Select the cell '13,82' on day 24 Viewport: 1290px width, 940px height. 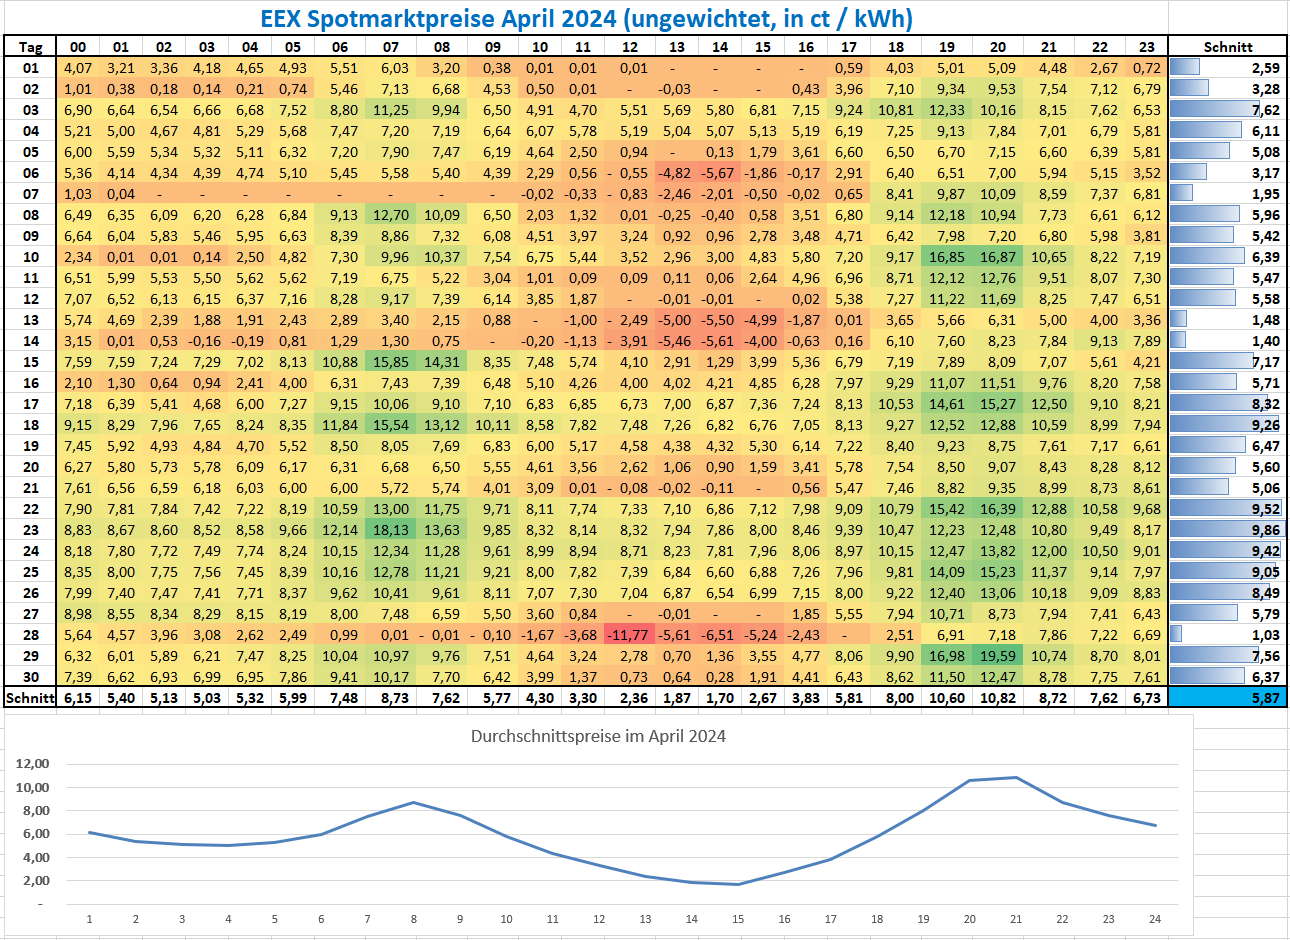tap(997, 551)
